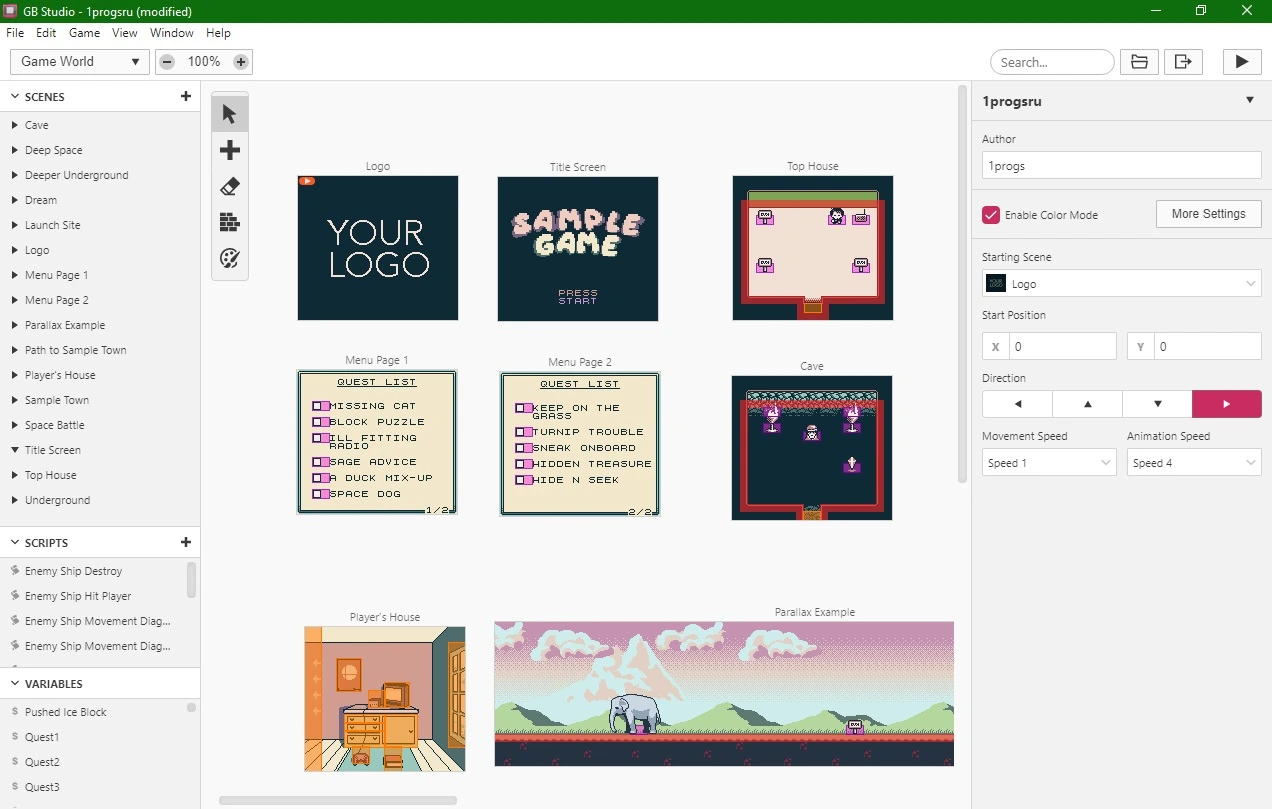Click the More Settings button
The width and height of the screenshot is (1272, 809).
1209,214
